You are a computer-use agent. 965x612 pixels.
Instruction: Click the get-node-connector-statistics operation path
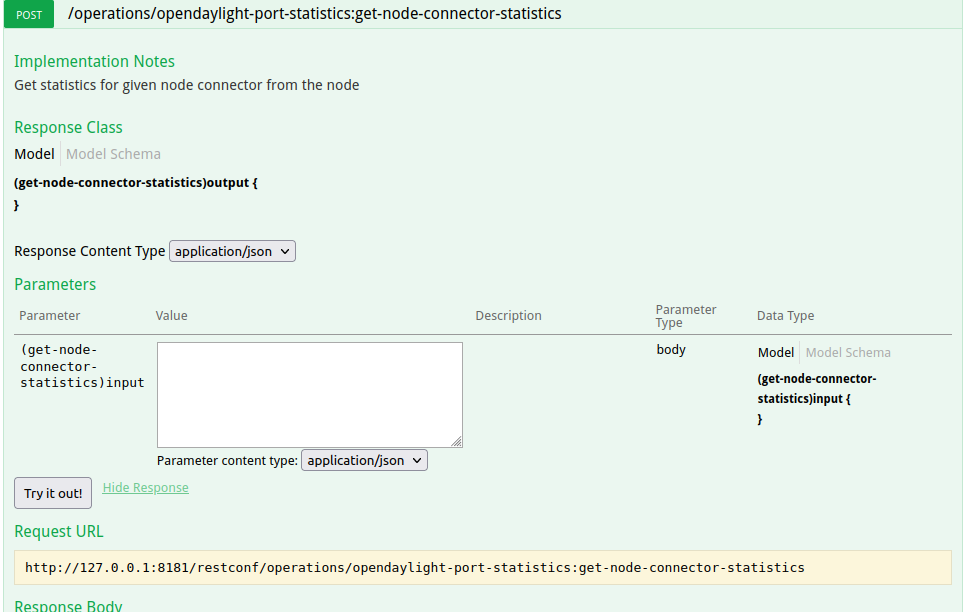(314, 14)
